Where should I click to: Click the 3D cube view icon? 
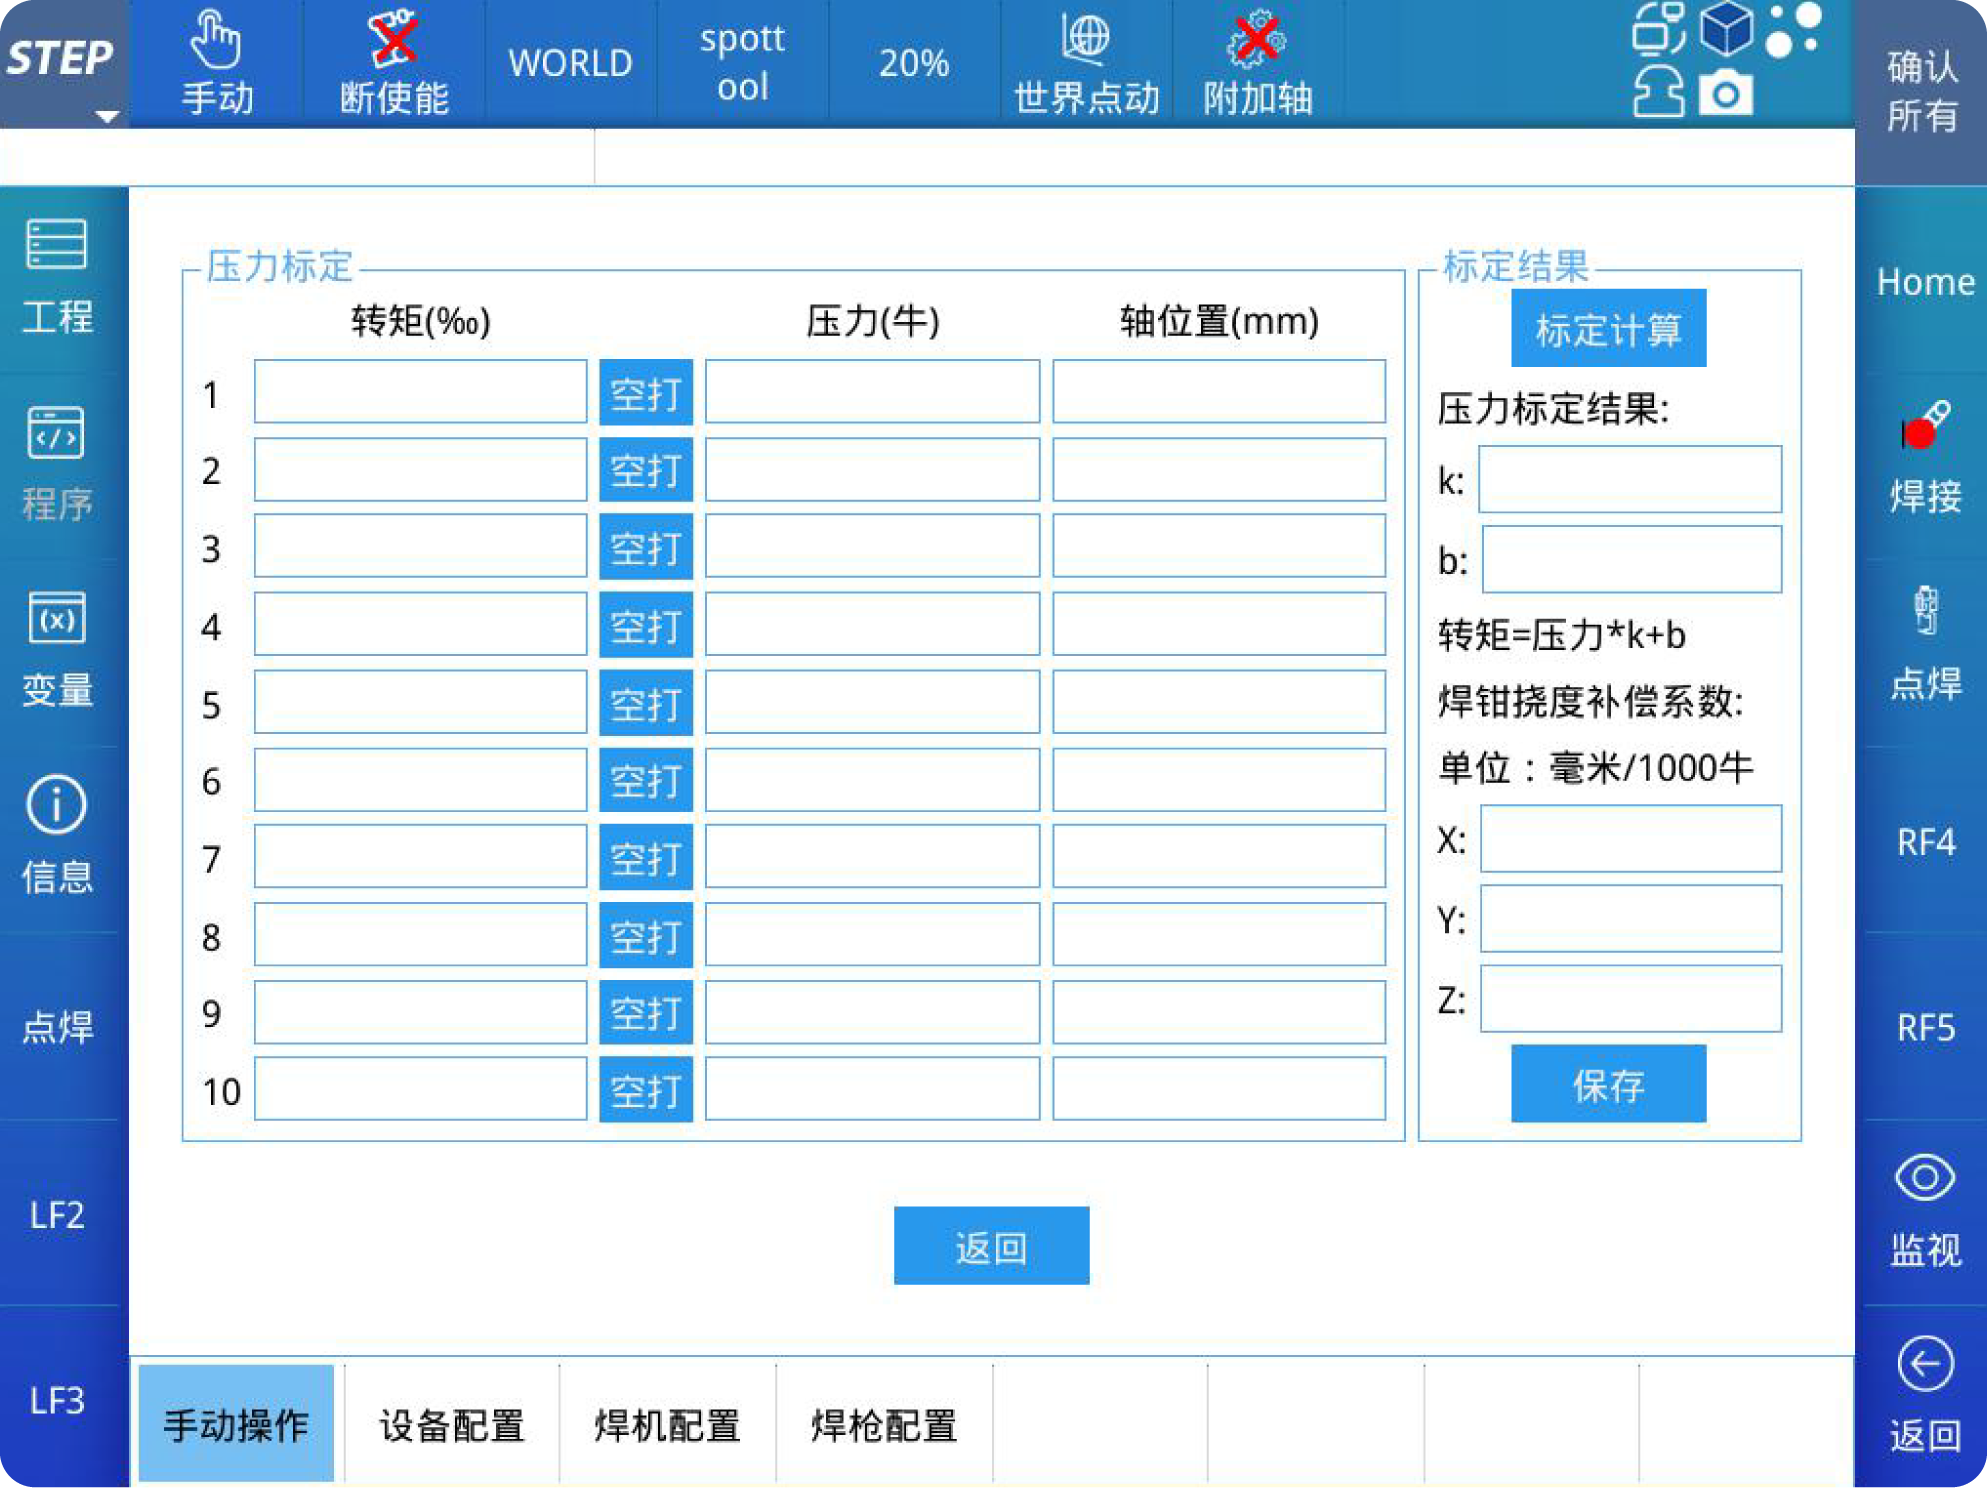click(x=1726, y=28)
